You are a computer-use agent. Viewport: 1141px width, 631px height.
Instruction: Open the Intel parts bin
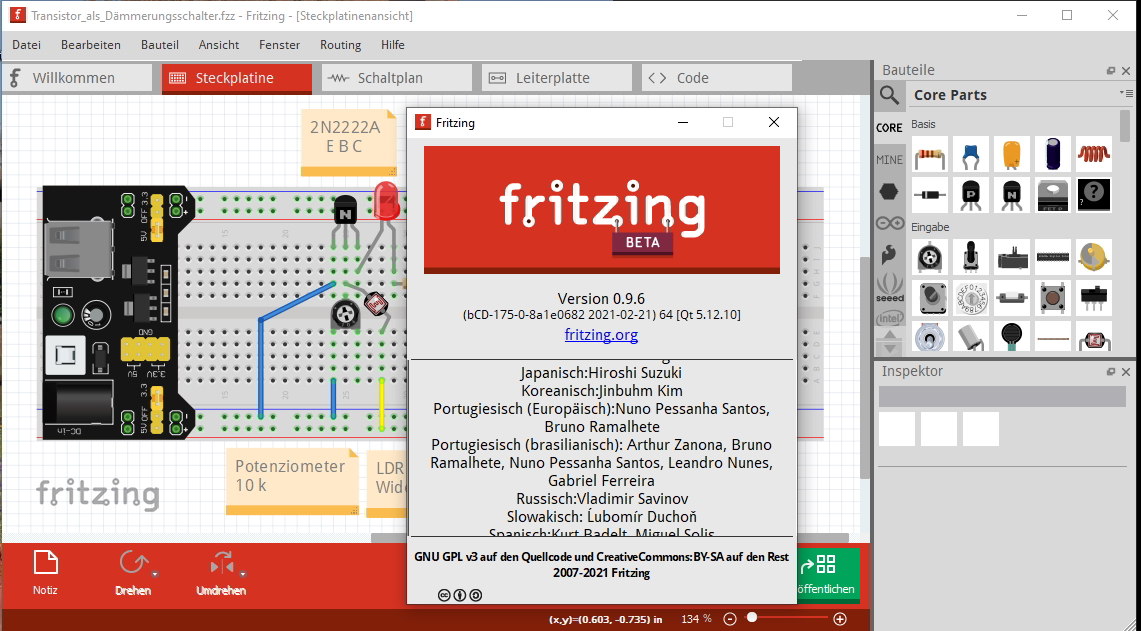889,318
